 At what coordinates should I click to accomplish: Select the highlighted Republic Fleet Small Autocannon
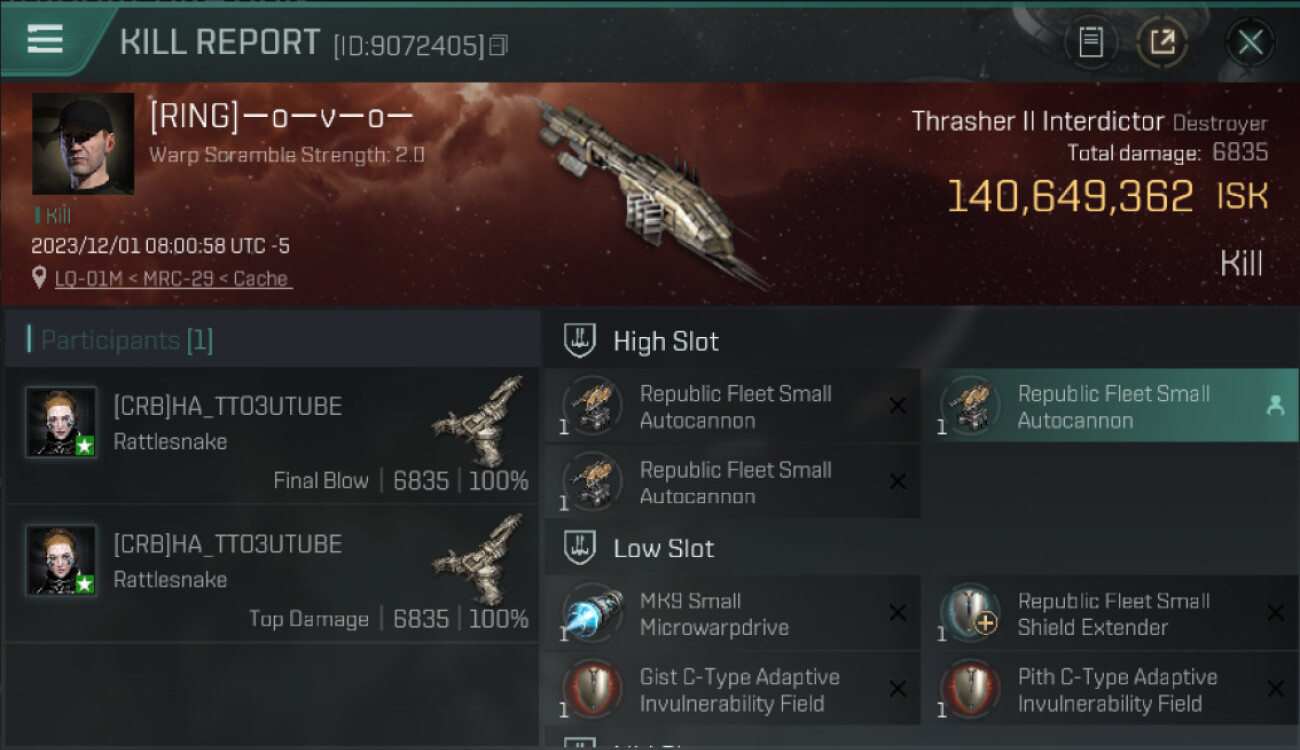click(1110, 406)
